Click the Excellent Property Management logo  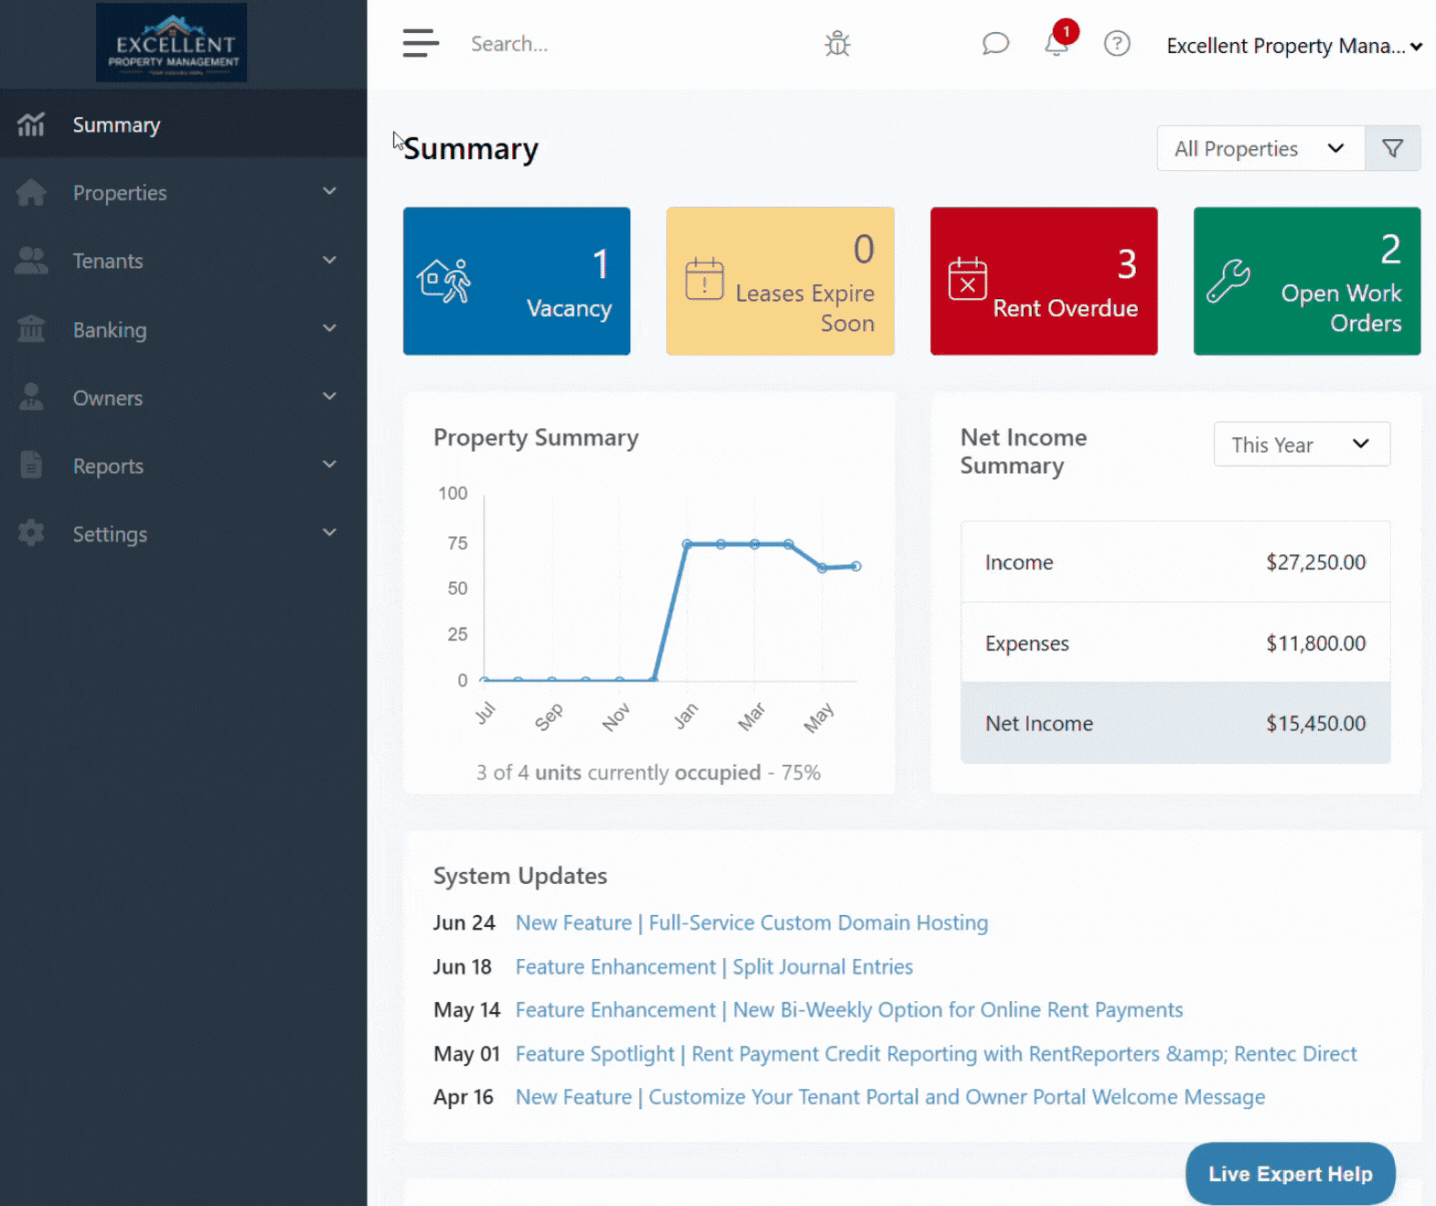[171, 43]
